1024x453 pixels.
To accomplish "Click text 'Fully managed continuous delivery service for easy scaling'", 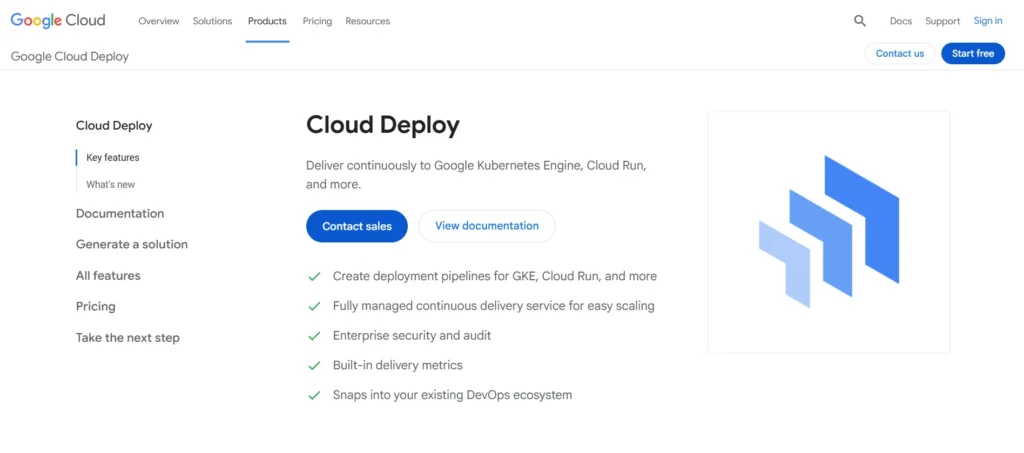I will pyautogui.click(x=494, y=305).
